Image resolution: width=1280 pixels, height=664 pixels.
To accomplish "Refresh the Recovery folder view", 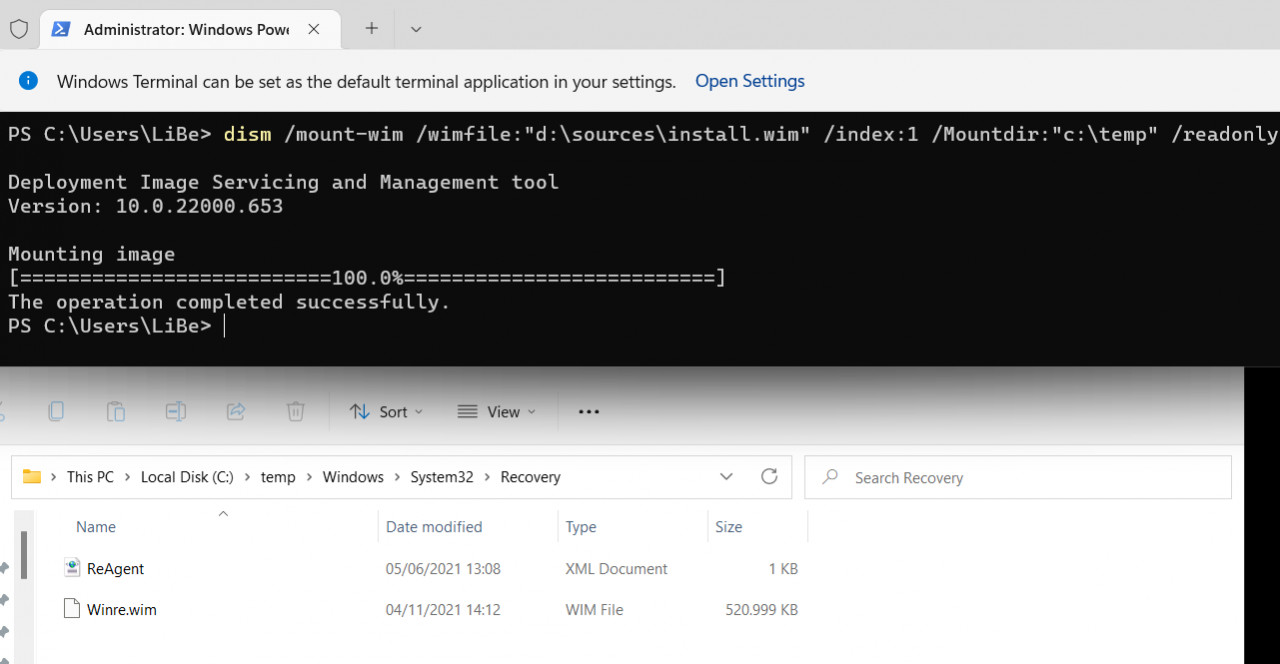I will click(769, 477).
